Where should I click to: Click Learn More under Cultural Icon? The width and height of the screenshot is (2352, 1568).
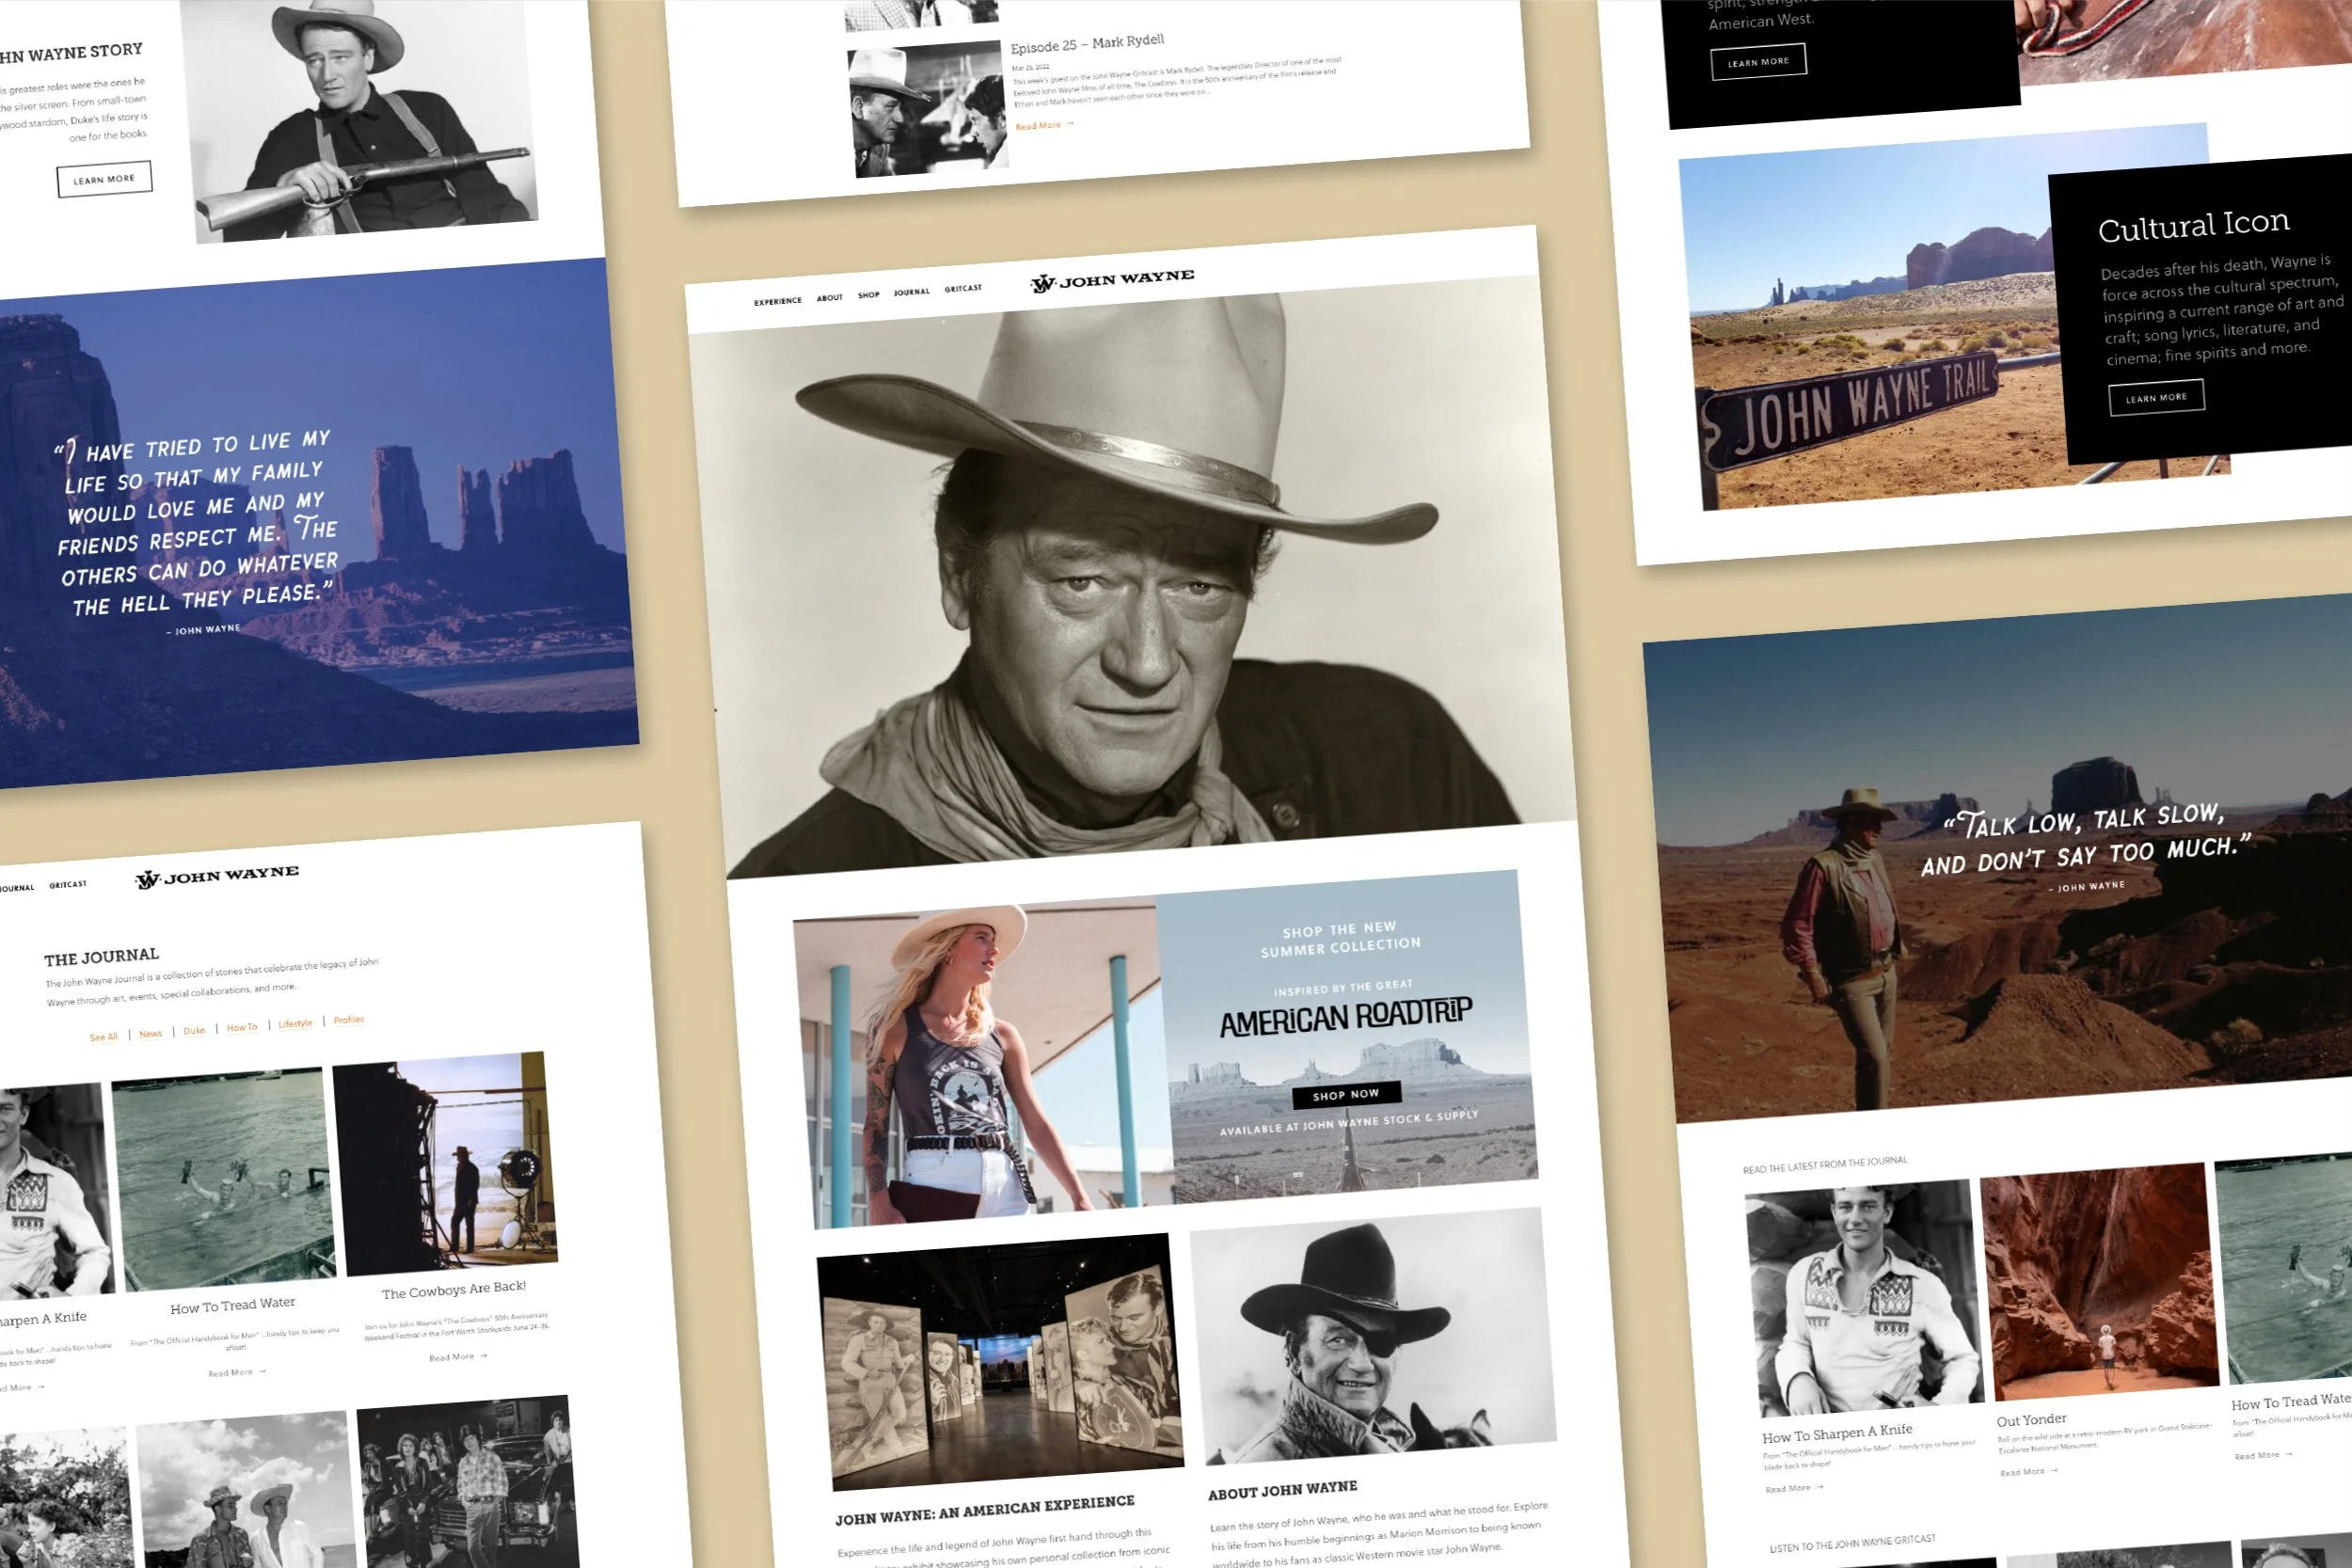(x=2156, y=397)
